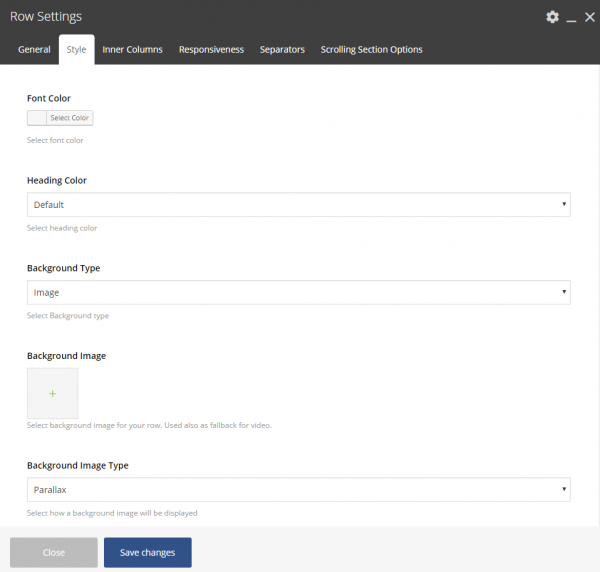
Task: Click the Font Color swatch preview
Action: [37, 118]
